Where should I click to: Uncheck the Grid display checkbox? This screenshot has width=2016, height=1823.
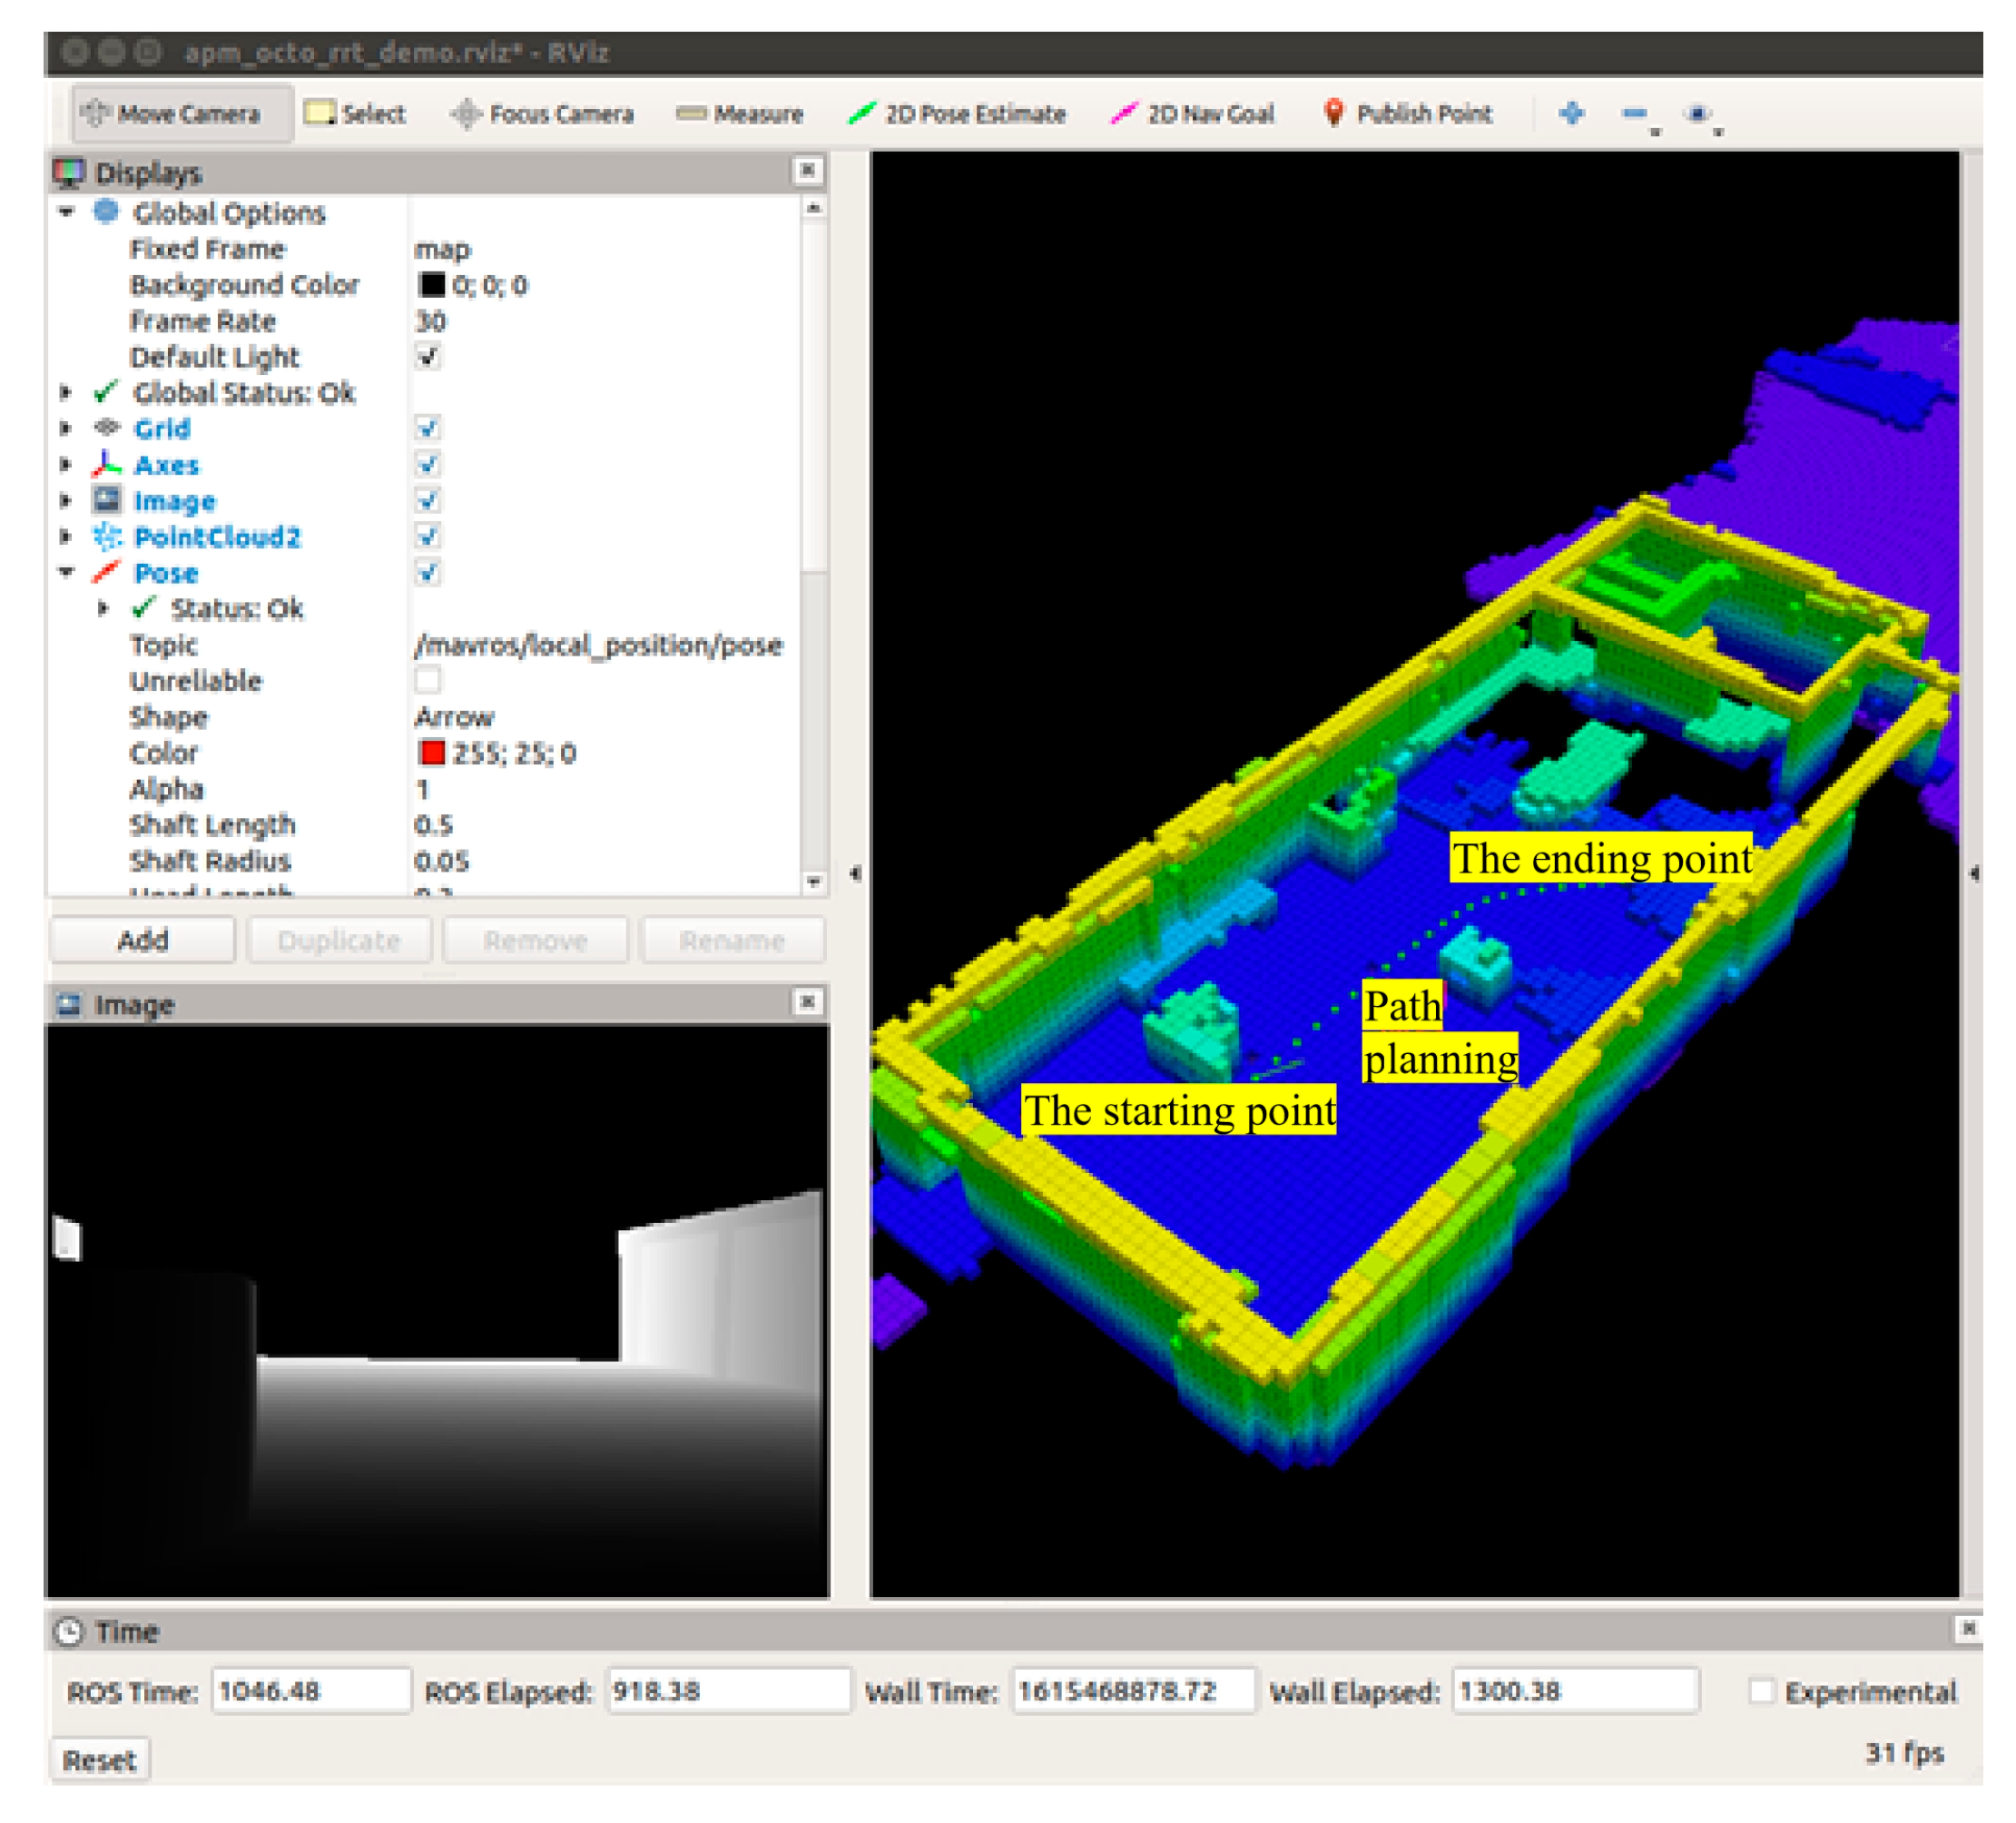428,429
